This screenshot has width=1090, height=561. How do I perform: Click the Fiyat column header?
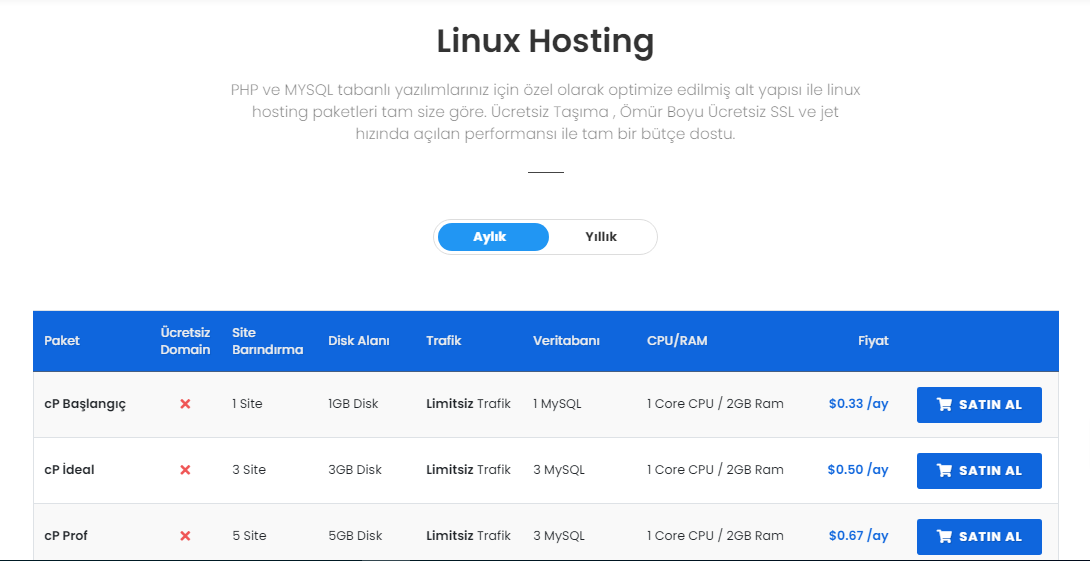pyautogui.click(x=873, y=341)
